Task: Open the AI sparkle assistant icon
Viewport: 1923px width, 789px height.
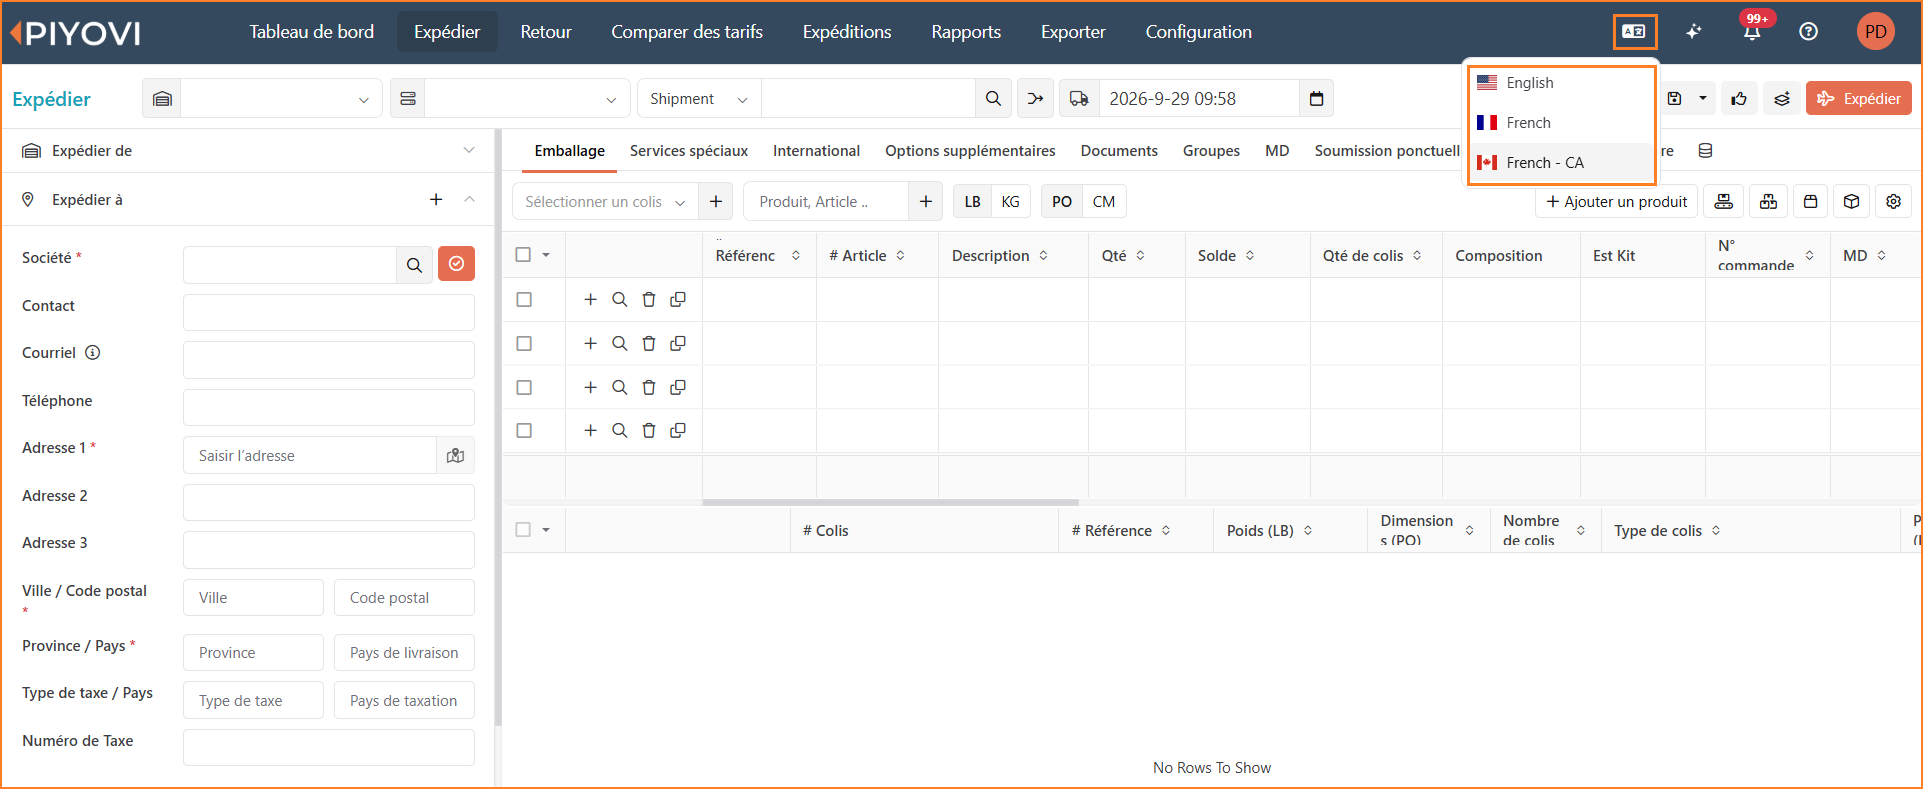Action: tap(1693, 32)
